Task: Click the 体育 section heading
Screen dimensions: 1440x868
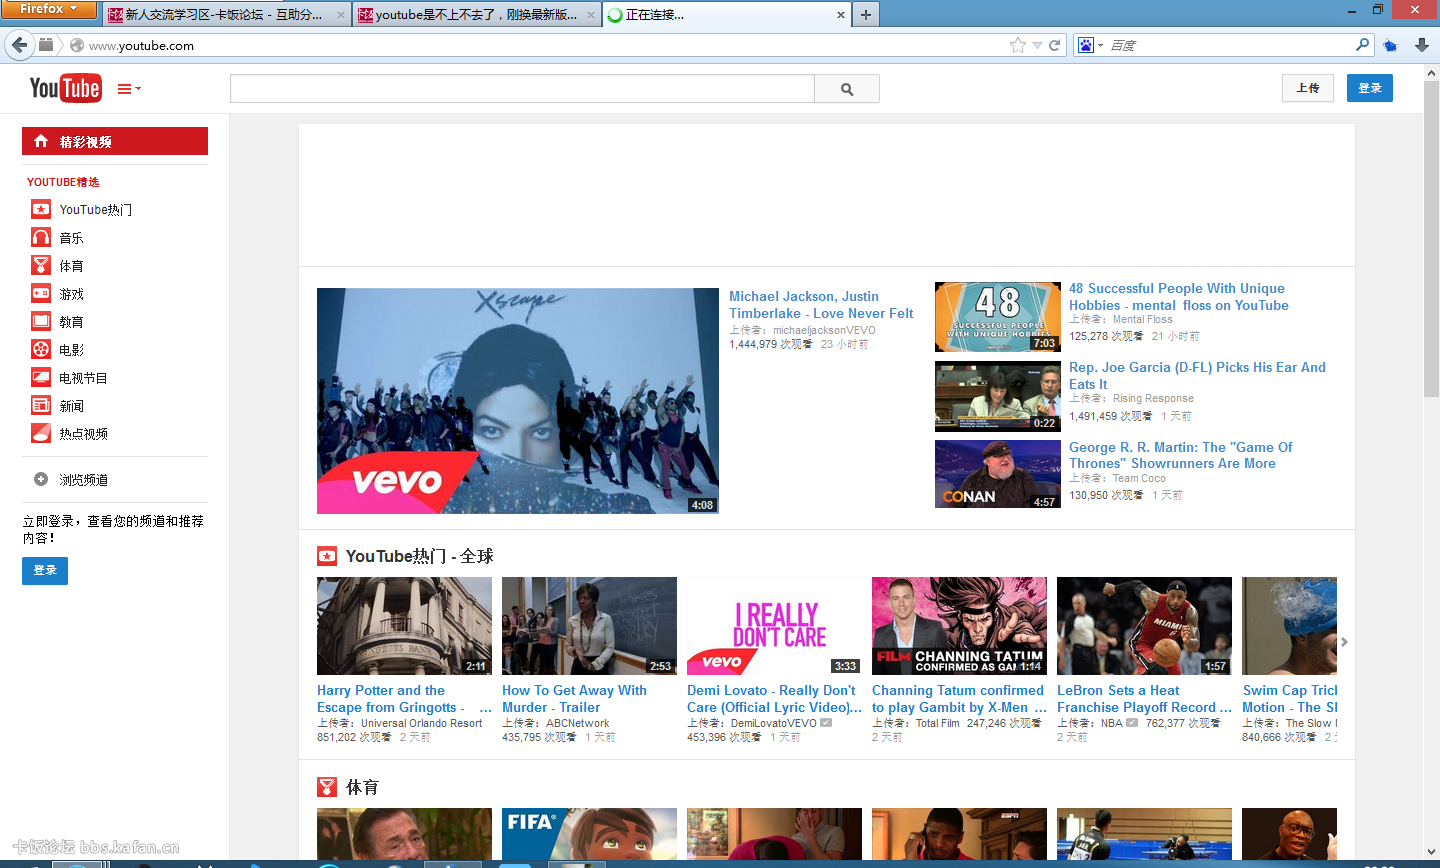Action: pyautogui.click(x=363, y=787)
